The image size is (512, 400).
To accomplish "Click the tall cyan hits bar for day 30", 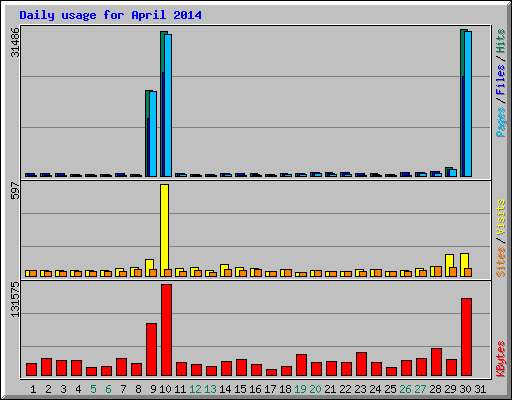I will [x=468, y=104].
